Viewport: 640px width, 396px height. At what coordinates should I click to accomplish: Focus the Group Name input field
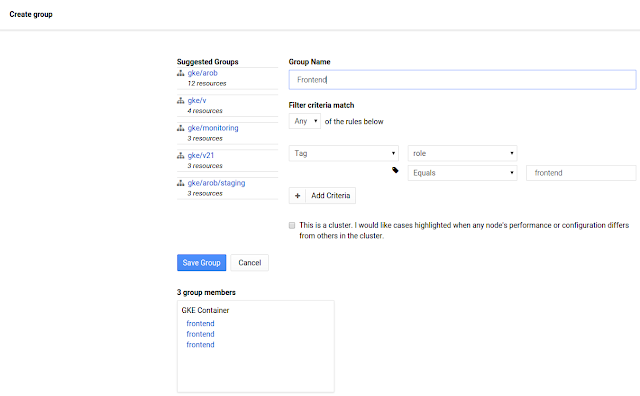tap(462, 80)
